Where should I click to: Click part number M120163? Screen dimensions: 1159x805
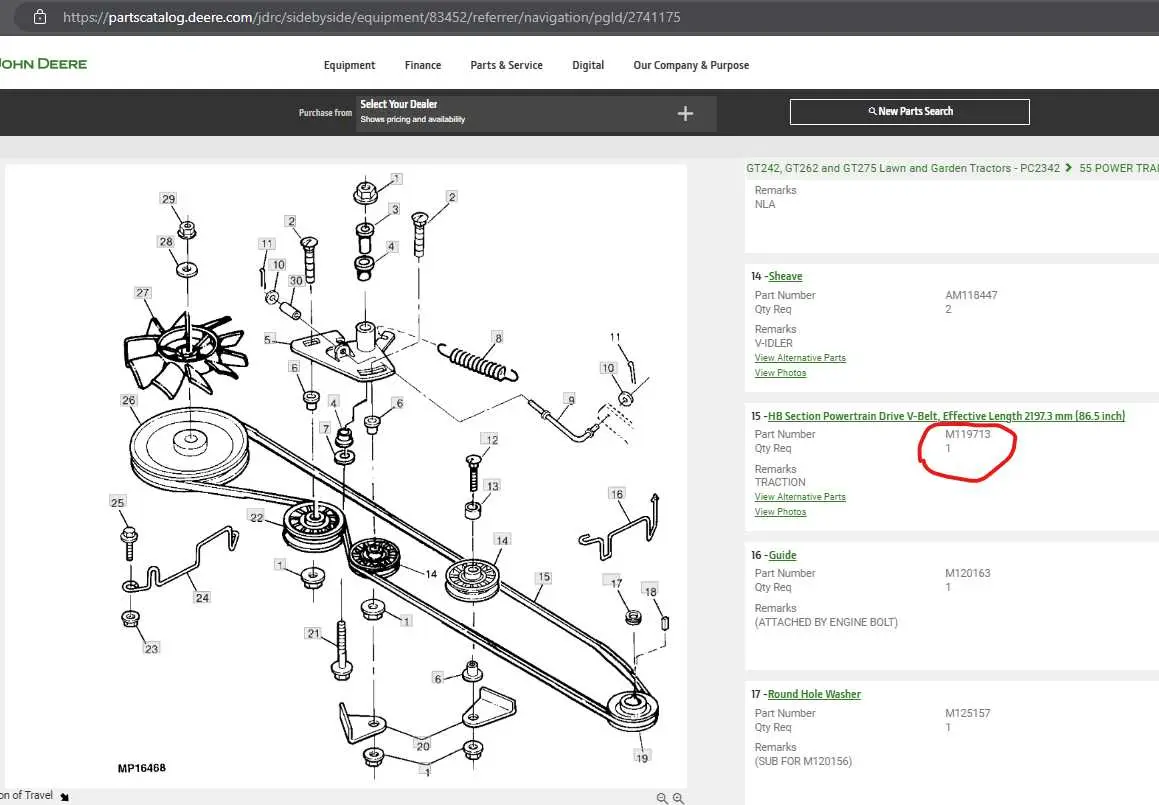[x=967, y=573]
